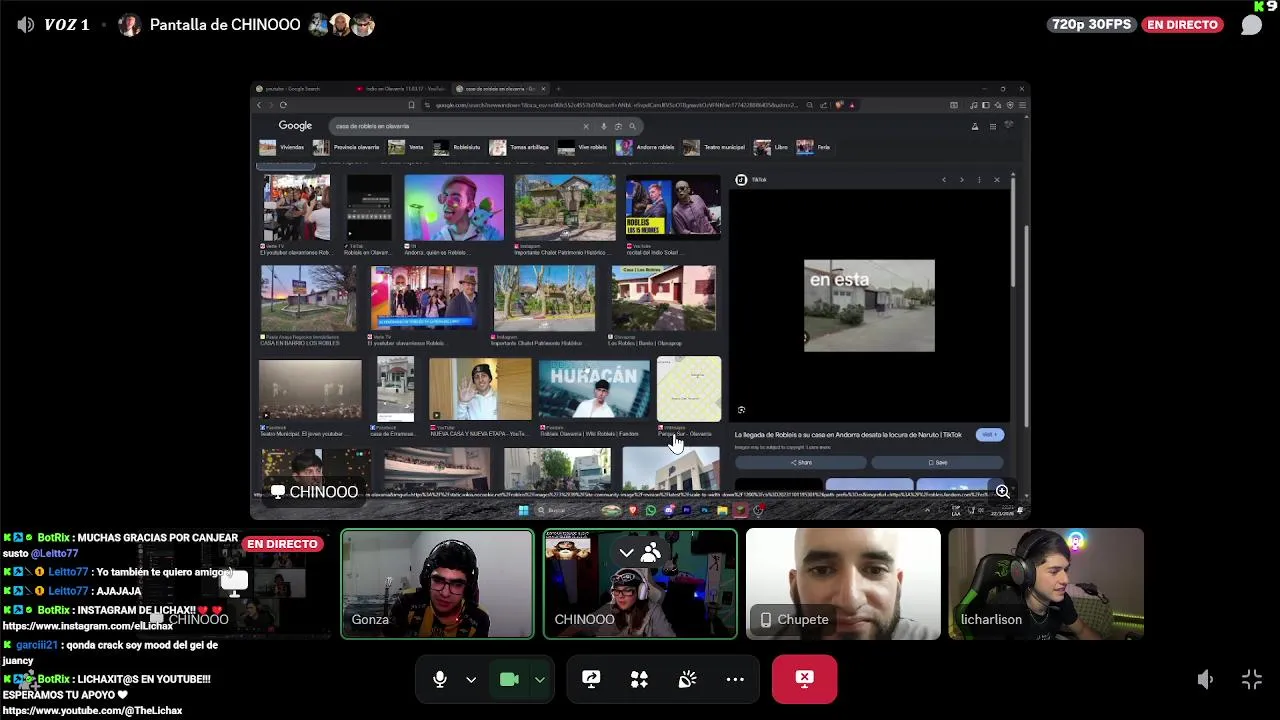The height and width of the screenshot is (720, 1280).
Task: Select the Viviendas filter chip
Action: (282, 147)
